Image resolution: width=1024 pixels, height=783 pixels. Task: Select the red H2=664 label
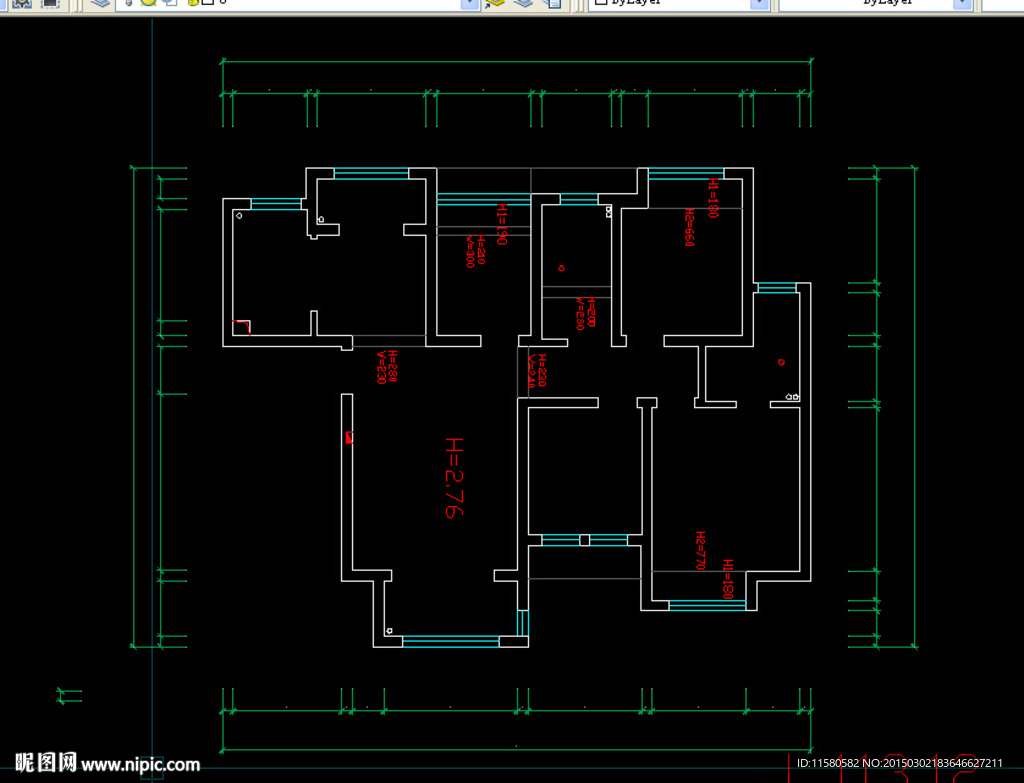(689, 228)
